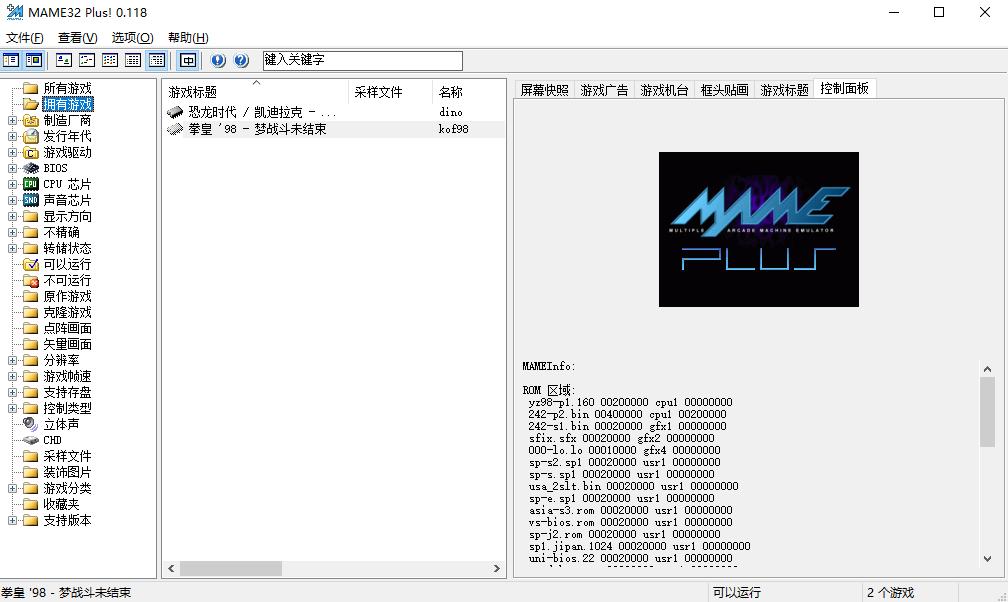Viewport: 1008px width, 602px height.
Task: Click the chip icon beside 恐龙时代
Action: pos(175,113)
